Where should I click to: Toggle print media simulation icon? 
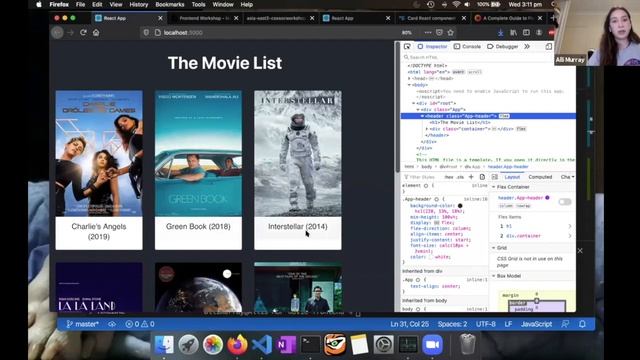pos(482,177)
